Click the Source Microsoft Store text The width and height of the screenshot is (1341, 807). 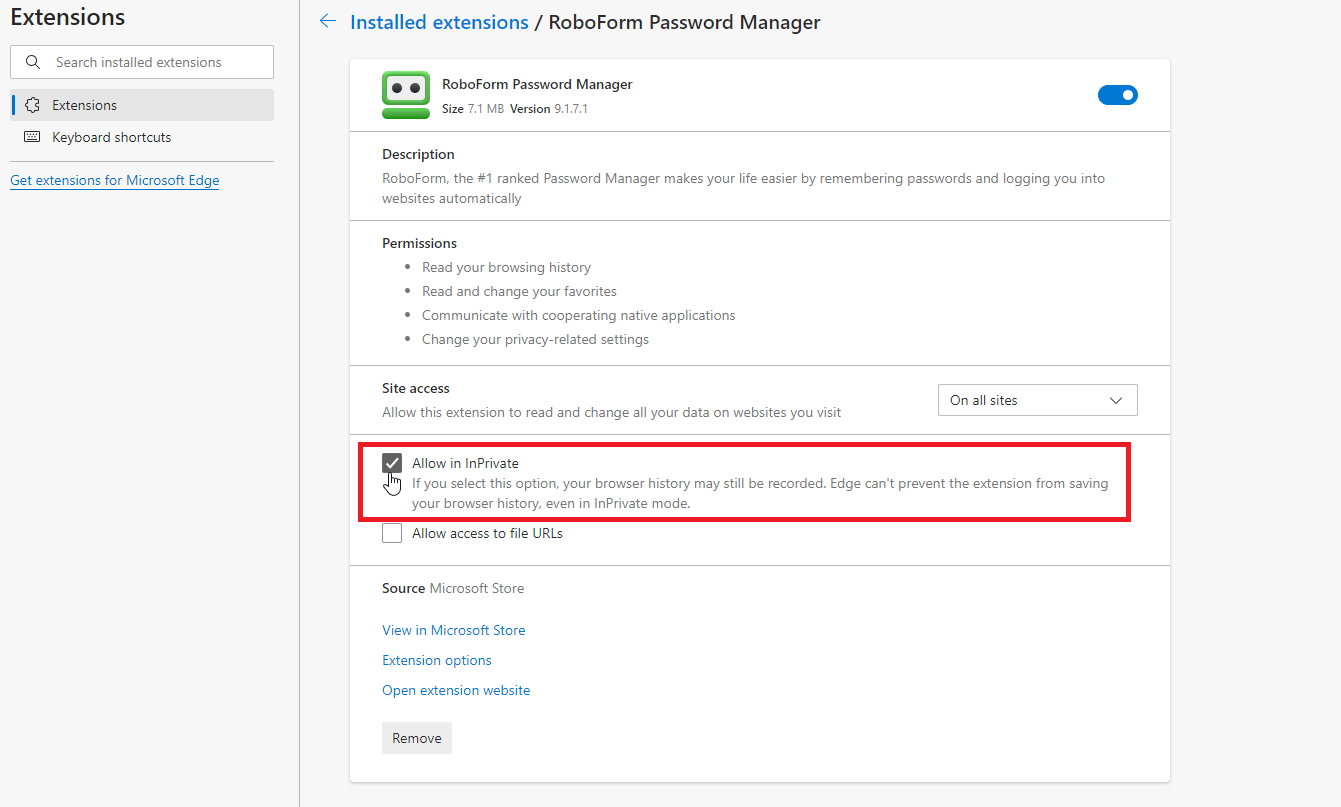(x=453, y=588)
